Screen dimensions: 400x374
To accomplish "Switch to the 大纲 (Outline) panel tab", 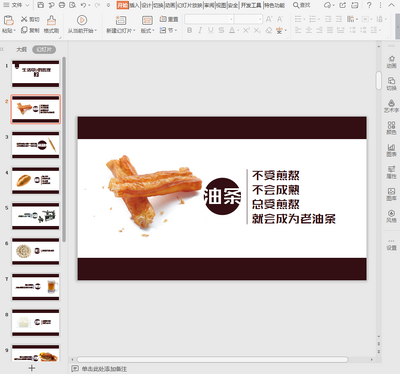I will [x=22, y=50].
